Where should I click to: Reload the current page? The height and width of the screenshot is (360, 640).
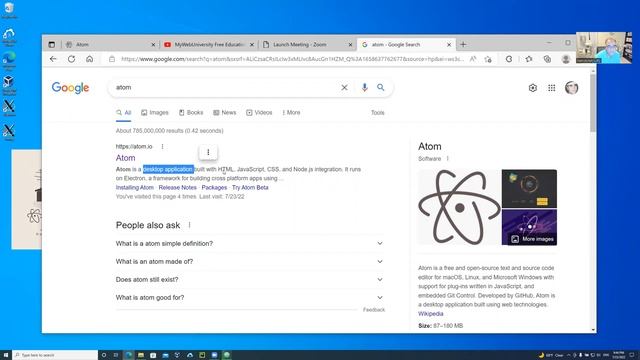coord(71,59)
